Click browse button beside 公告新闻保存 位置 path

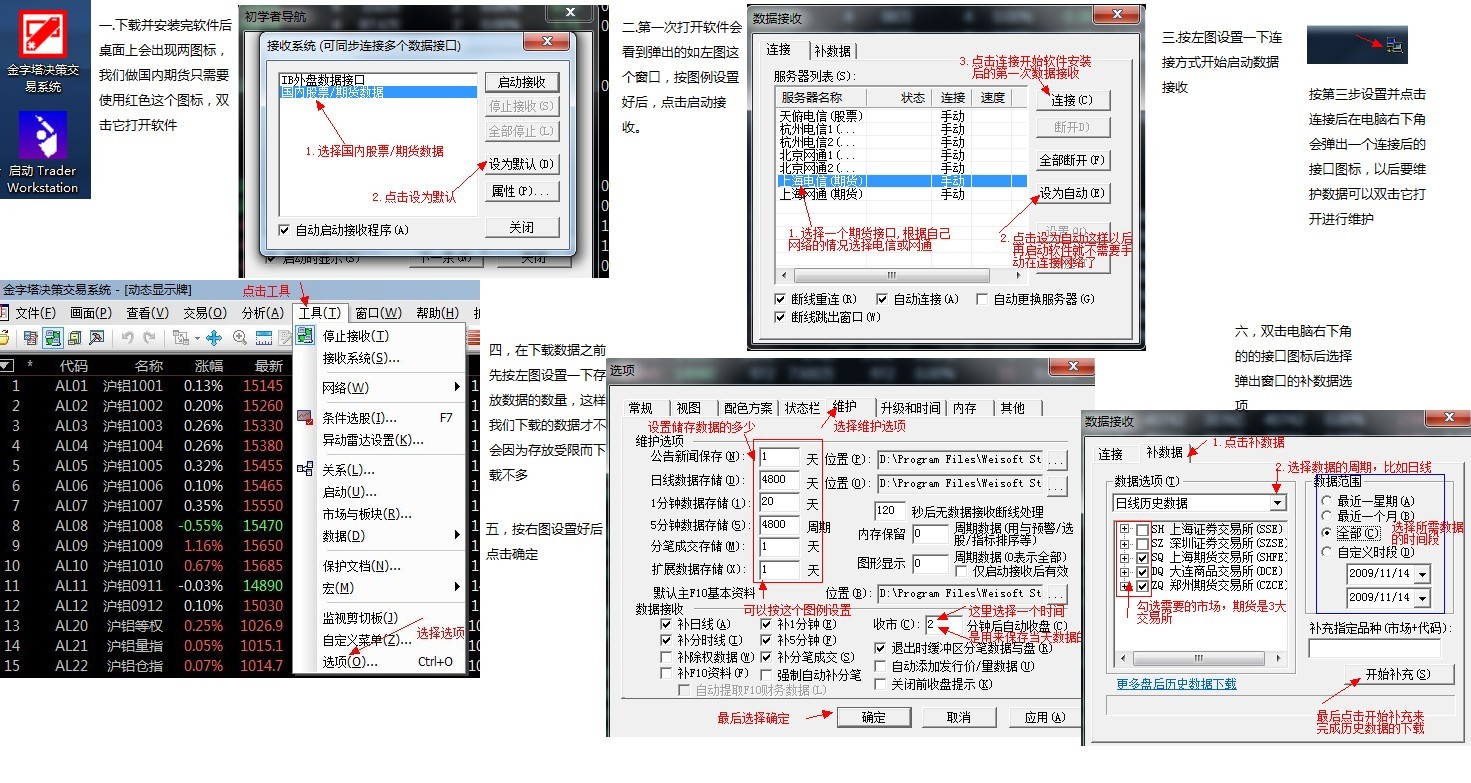point(1057,460)
